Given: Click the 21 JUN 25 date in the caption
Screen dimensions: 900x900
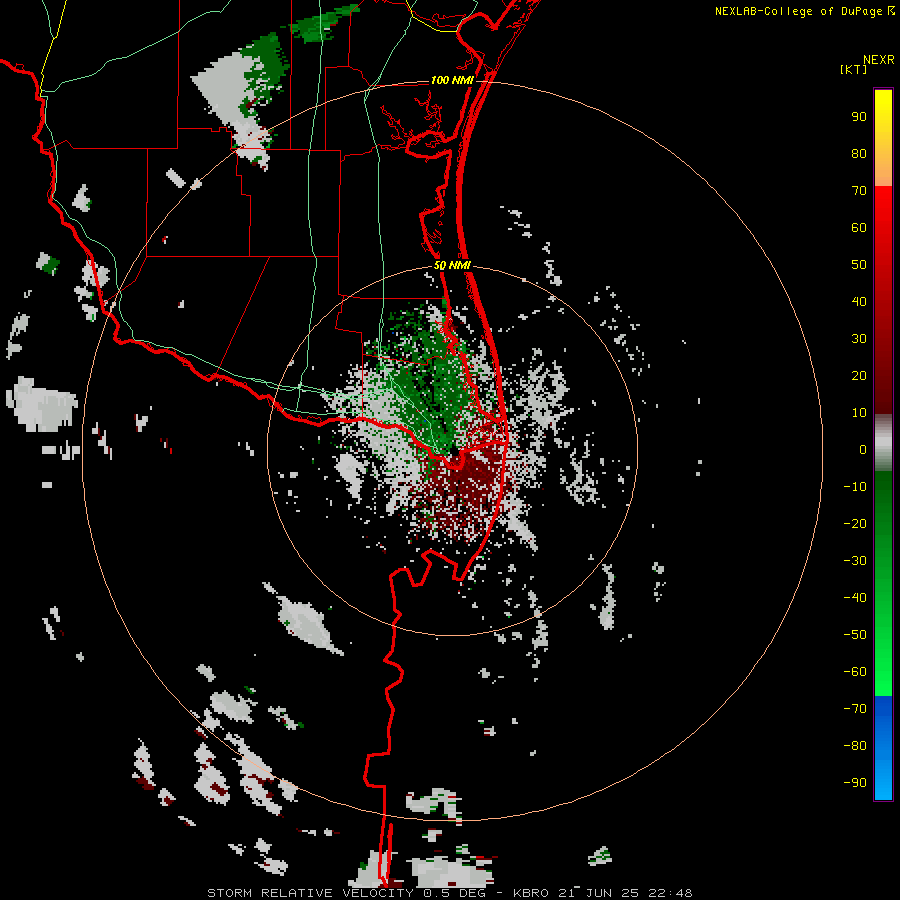Looking at the screenshot, I should (599, 893).
